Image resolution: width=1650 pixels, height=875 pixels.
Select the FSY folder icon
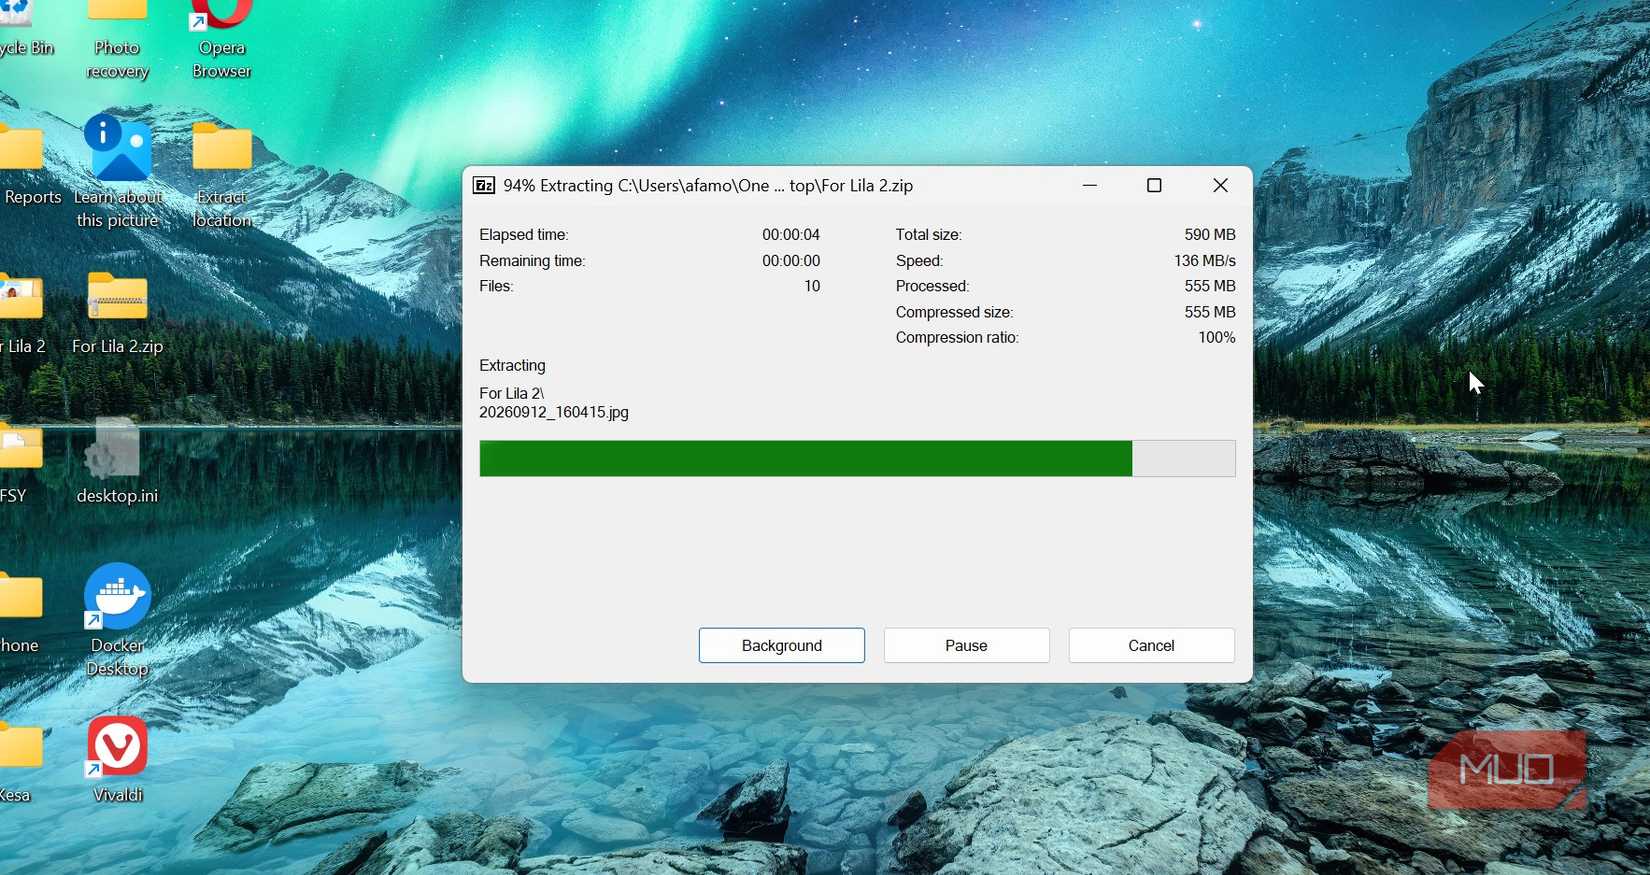pyautogui.click(x=20, y=463)
